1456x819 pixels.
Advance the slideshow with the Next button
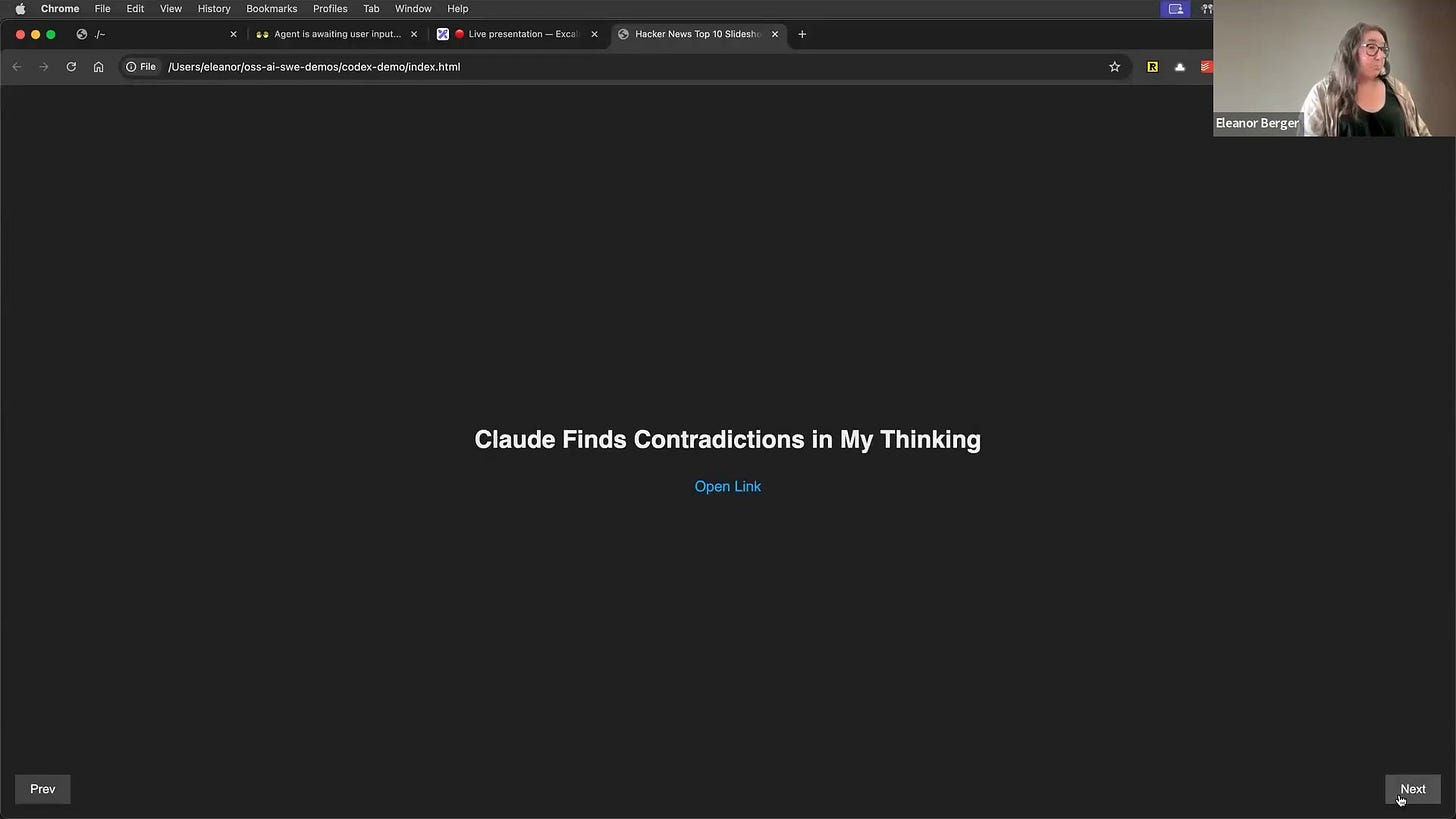pos(1412,788)
